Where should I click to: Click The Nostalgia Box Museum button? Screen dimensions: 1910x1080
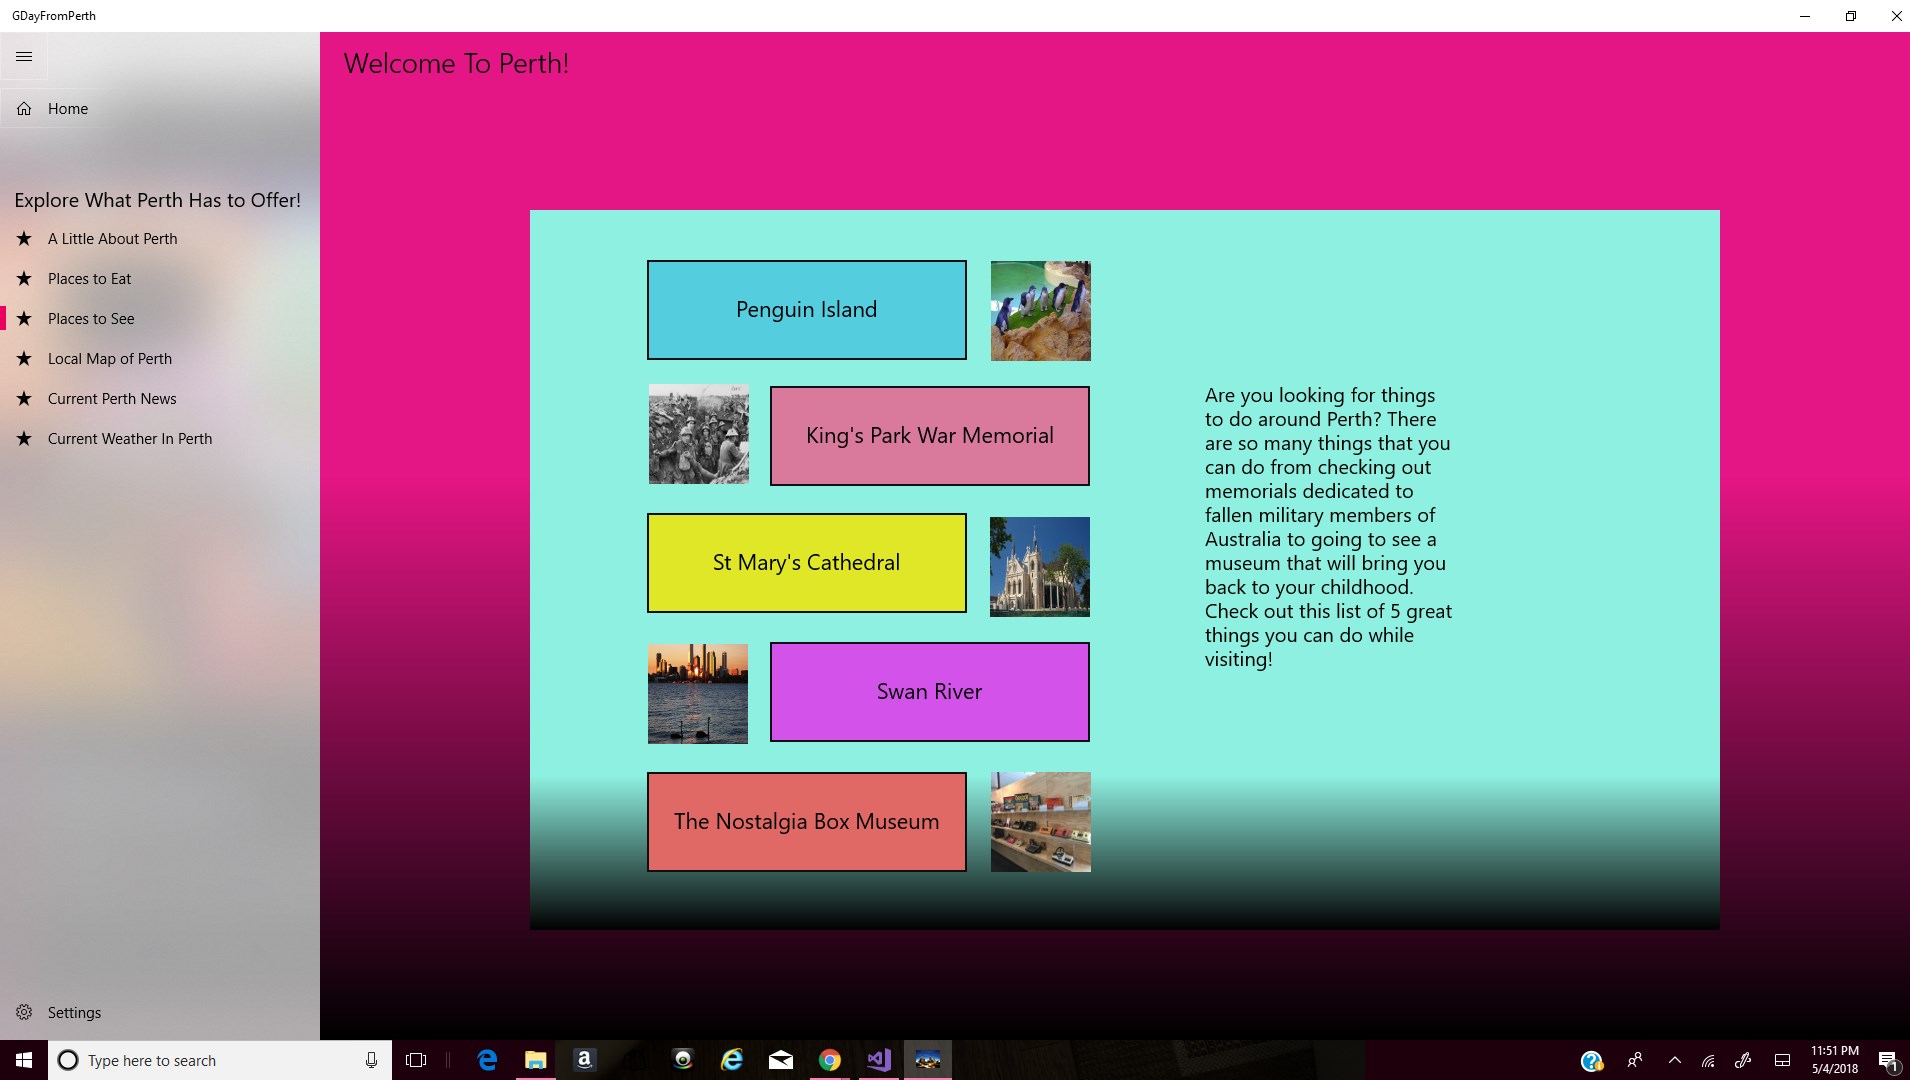(807, 822)
